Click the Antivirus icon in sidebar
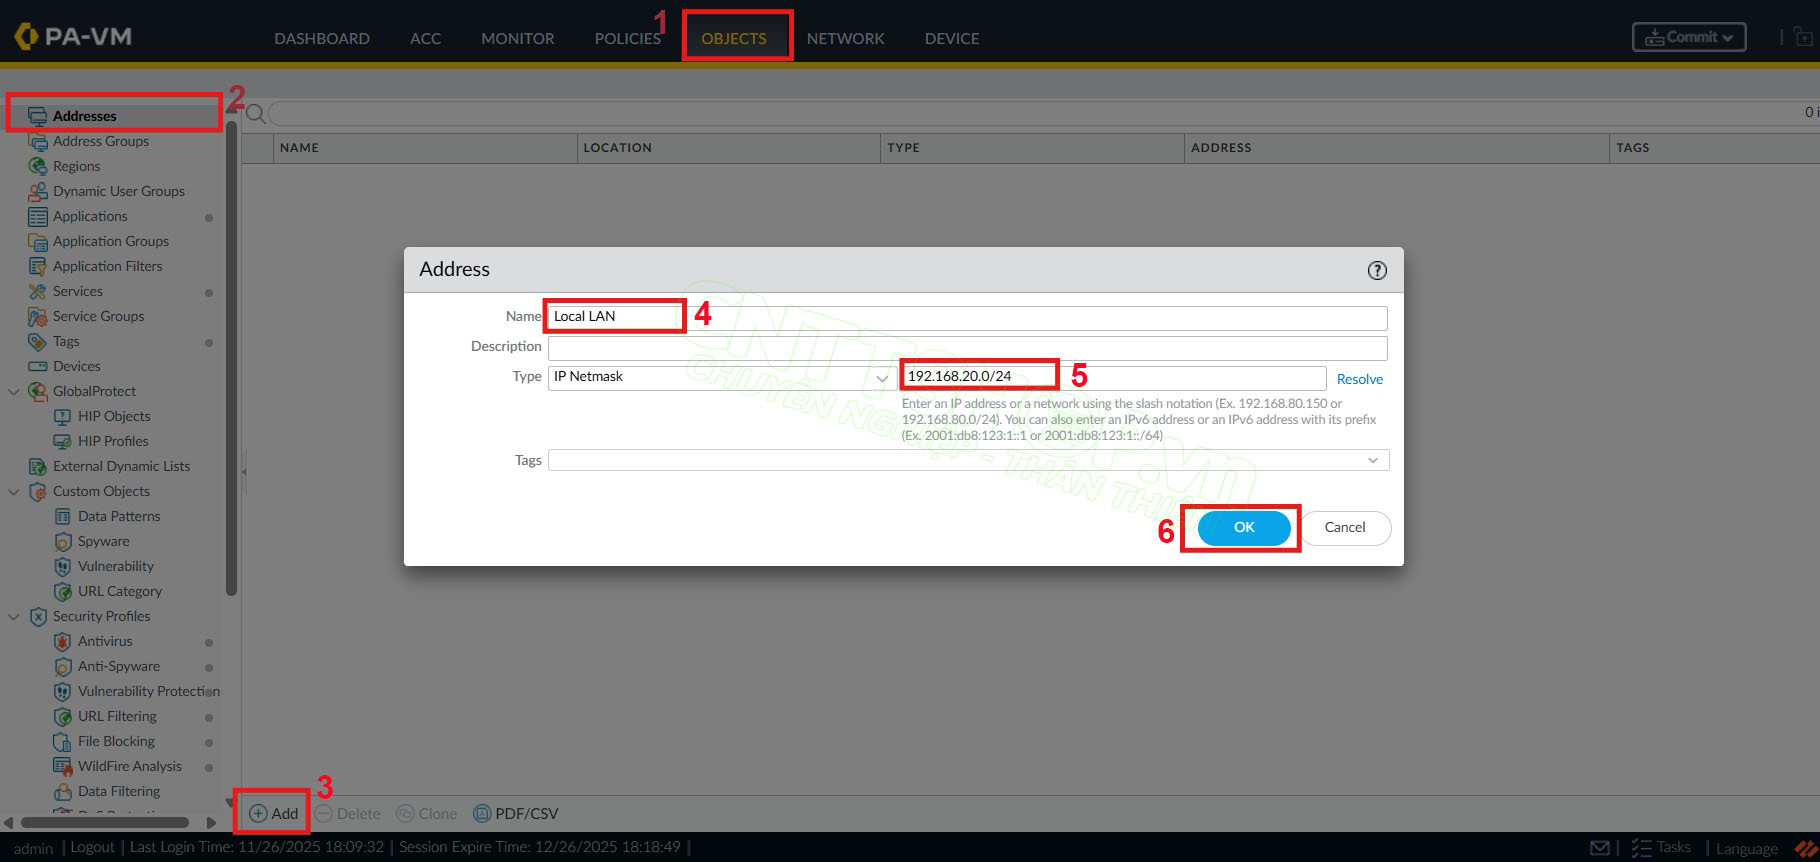1820x862 pixels. tap(63, 642)
